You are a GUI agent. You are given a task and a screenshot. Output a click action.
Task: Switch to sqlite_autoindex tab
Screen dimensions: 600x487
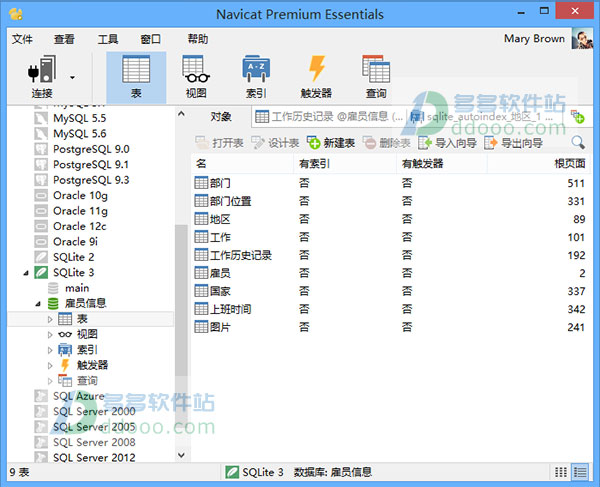tap(482, 116)
